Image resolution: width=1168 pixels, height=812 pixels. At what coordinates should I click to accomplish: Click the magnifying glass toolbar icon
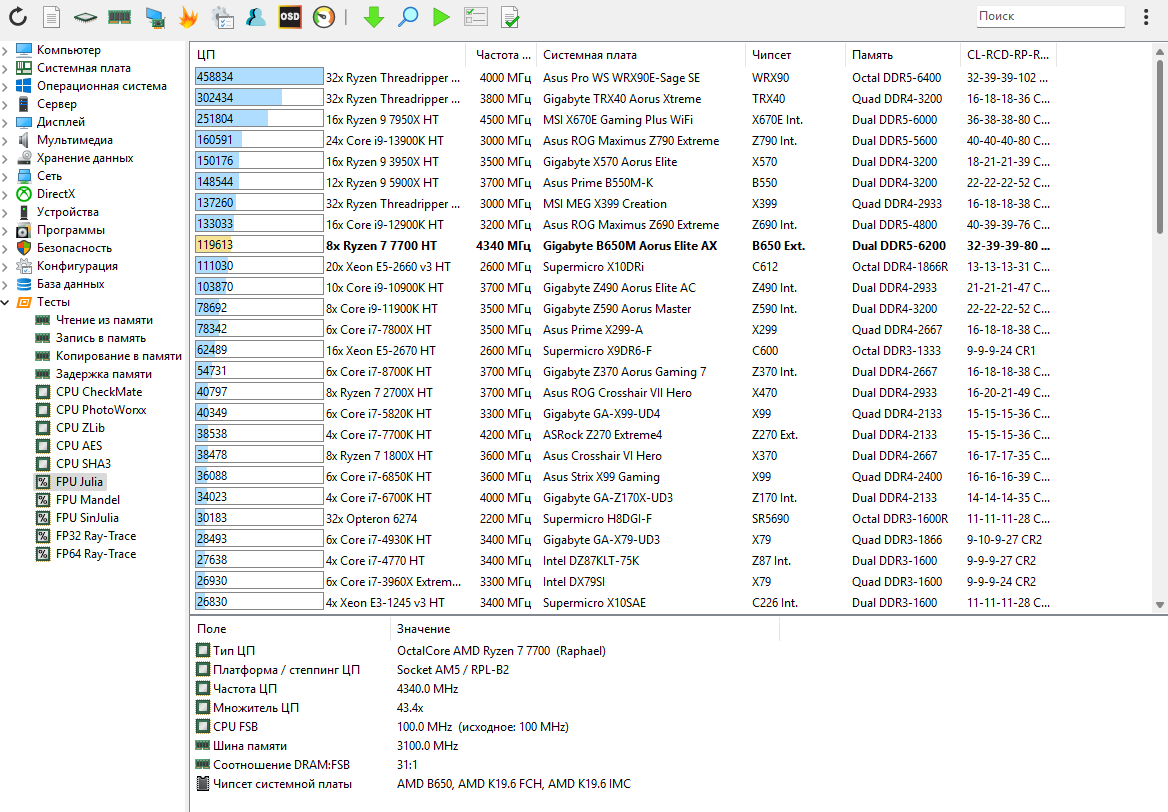(407, 16)
